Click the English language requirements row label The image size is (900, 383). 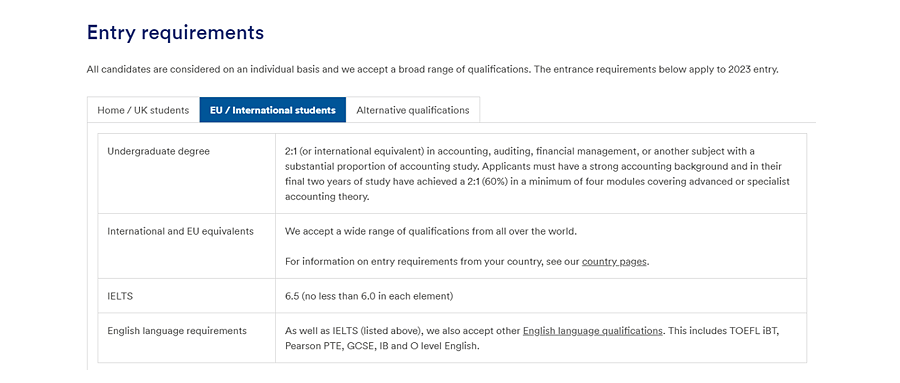[x=177, y=331]
